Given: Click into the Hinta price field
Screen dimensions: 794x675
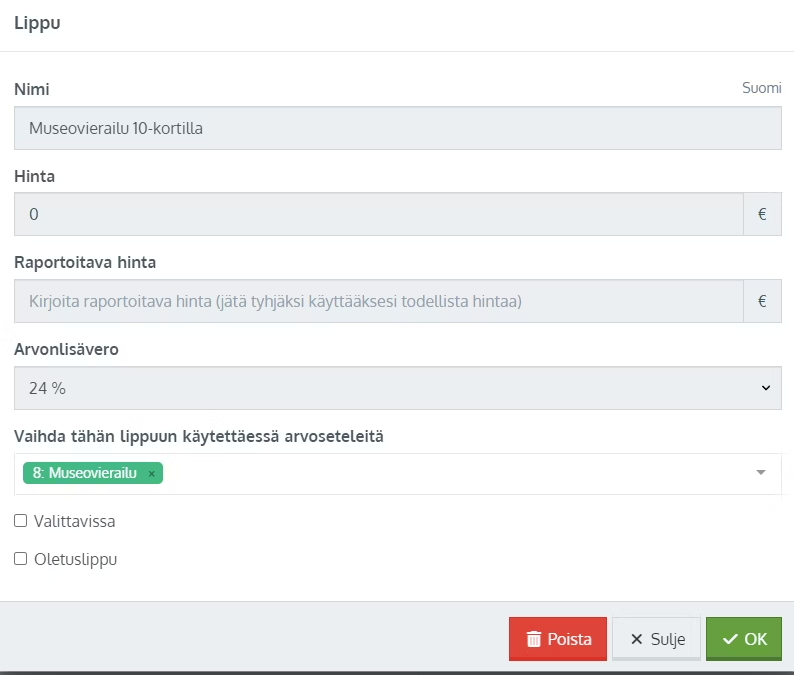Looking at the screenshot, I should pos(379,214).
